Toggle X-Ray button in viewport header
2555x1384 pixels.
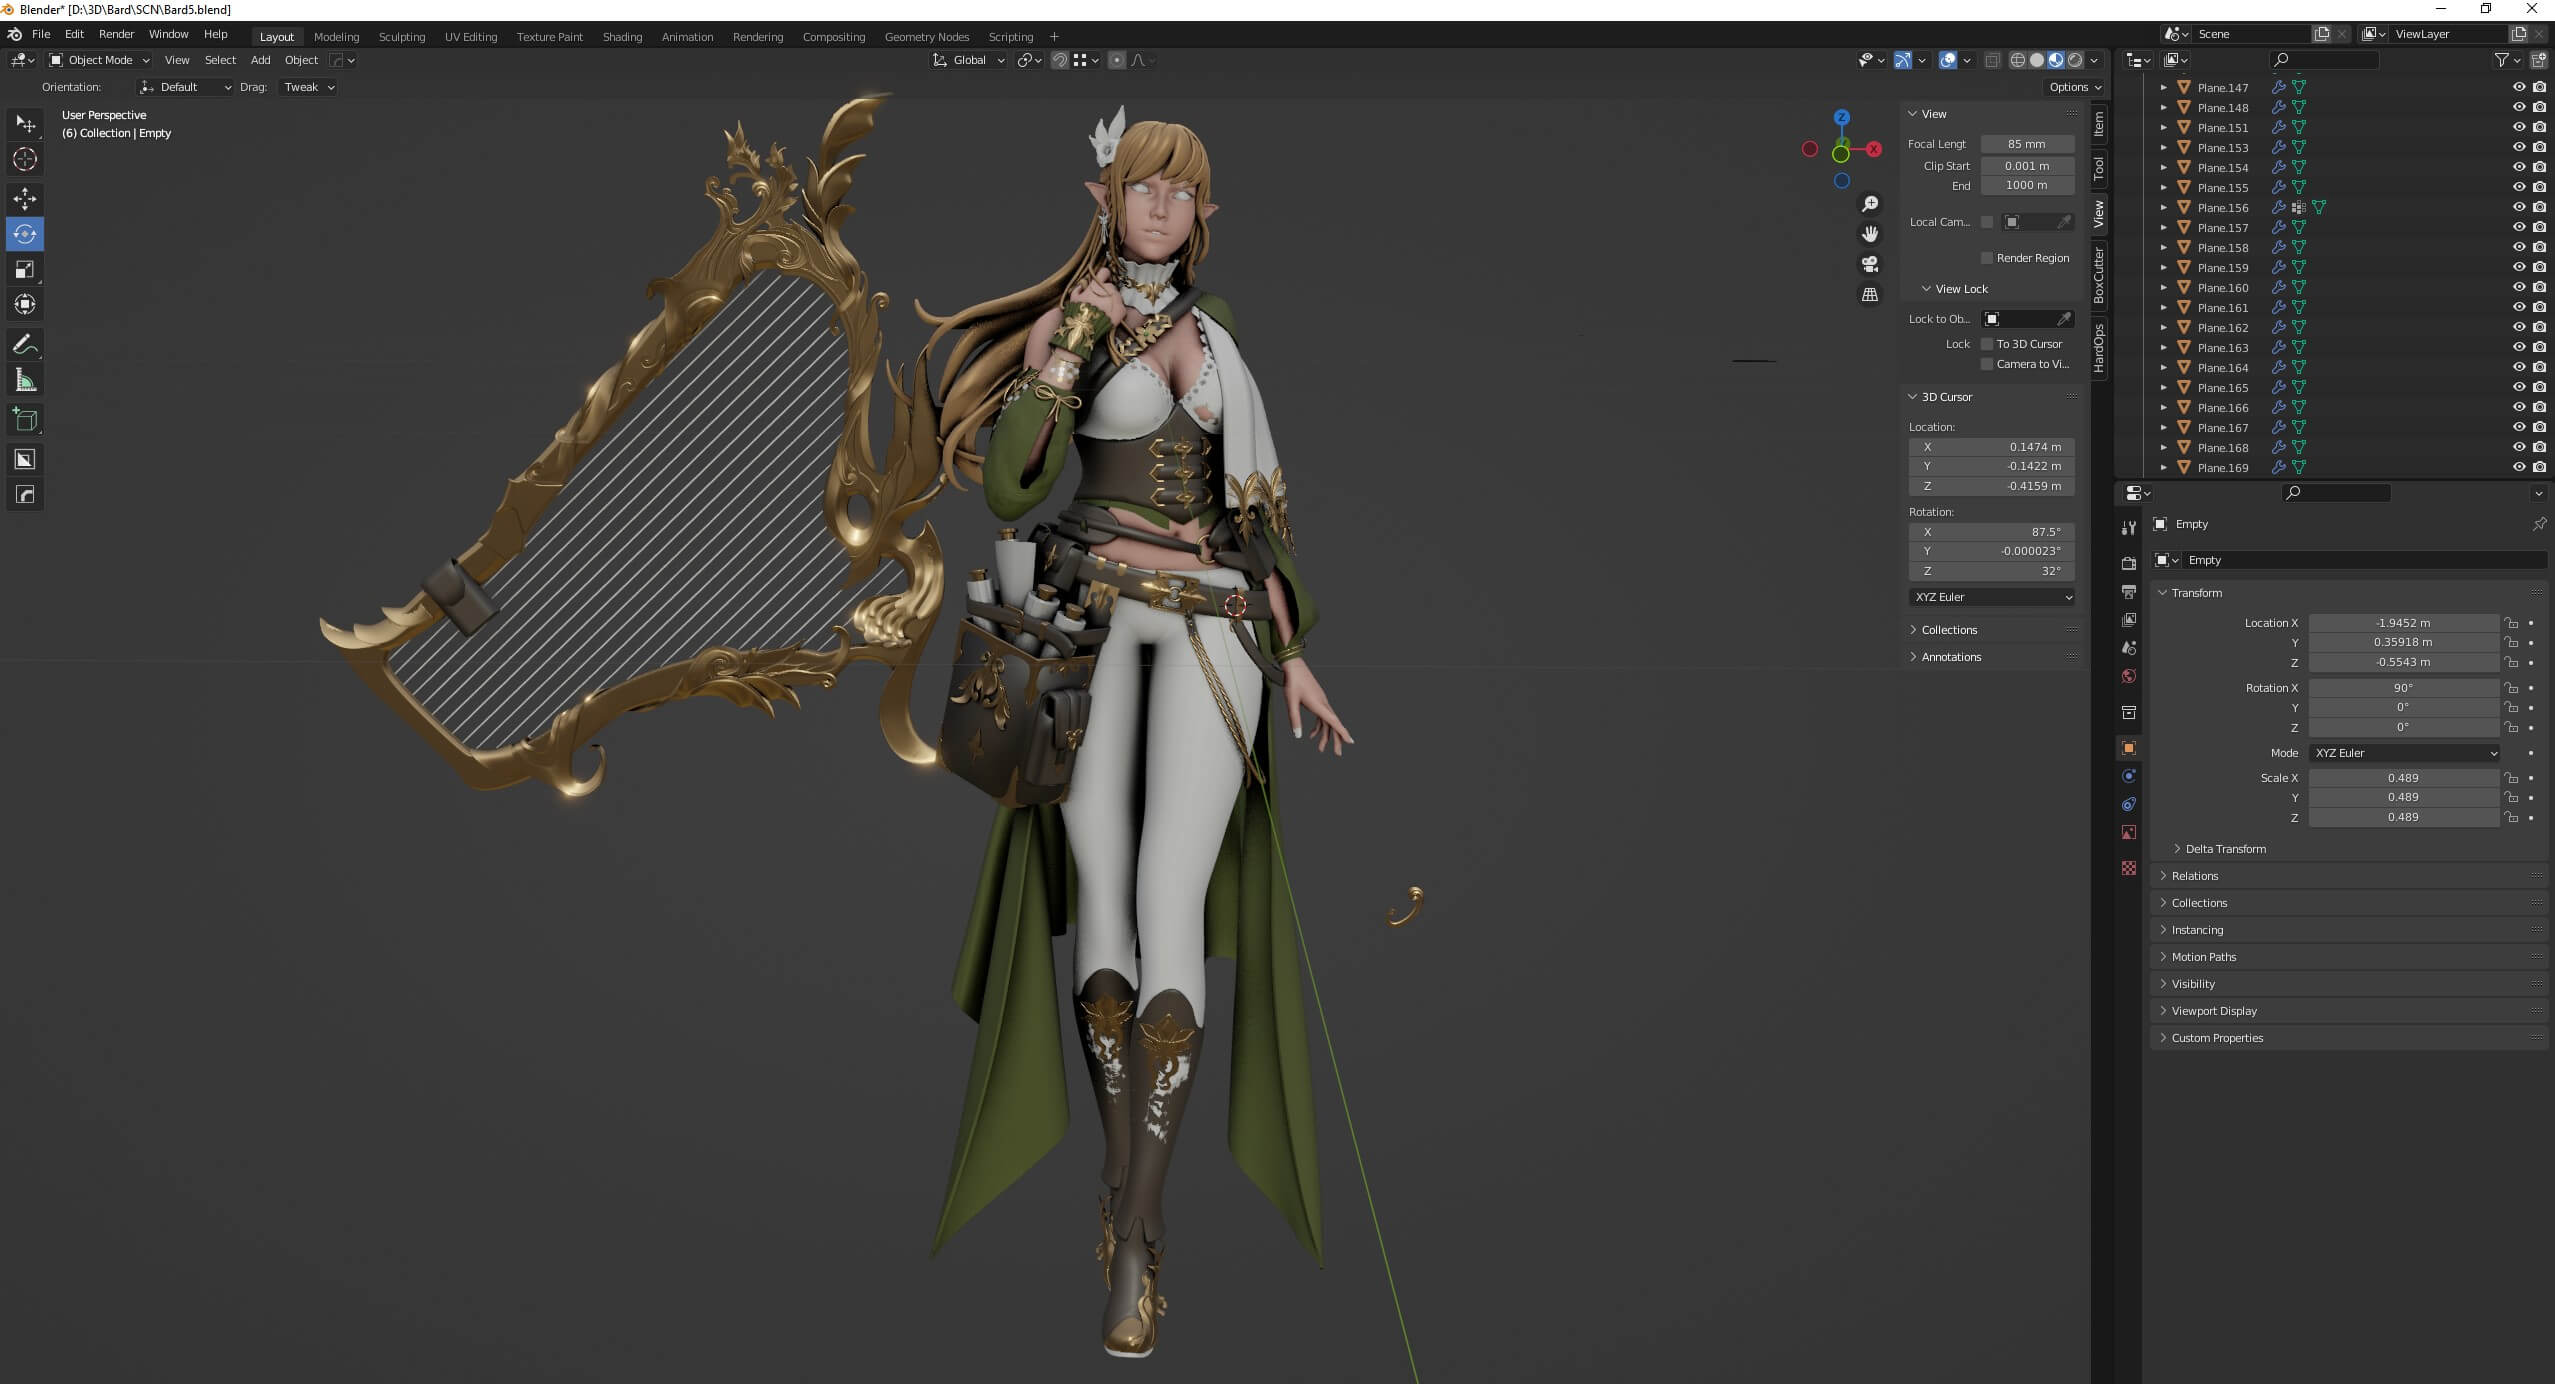(1992, 60)
